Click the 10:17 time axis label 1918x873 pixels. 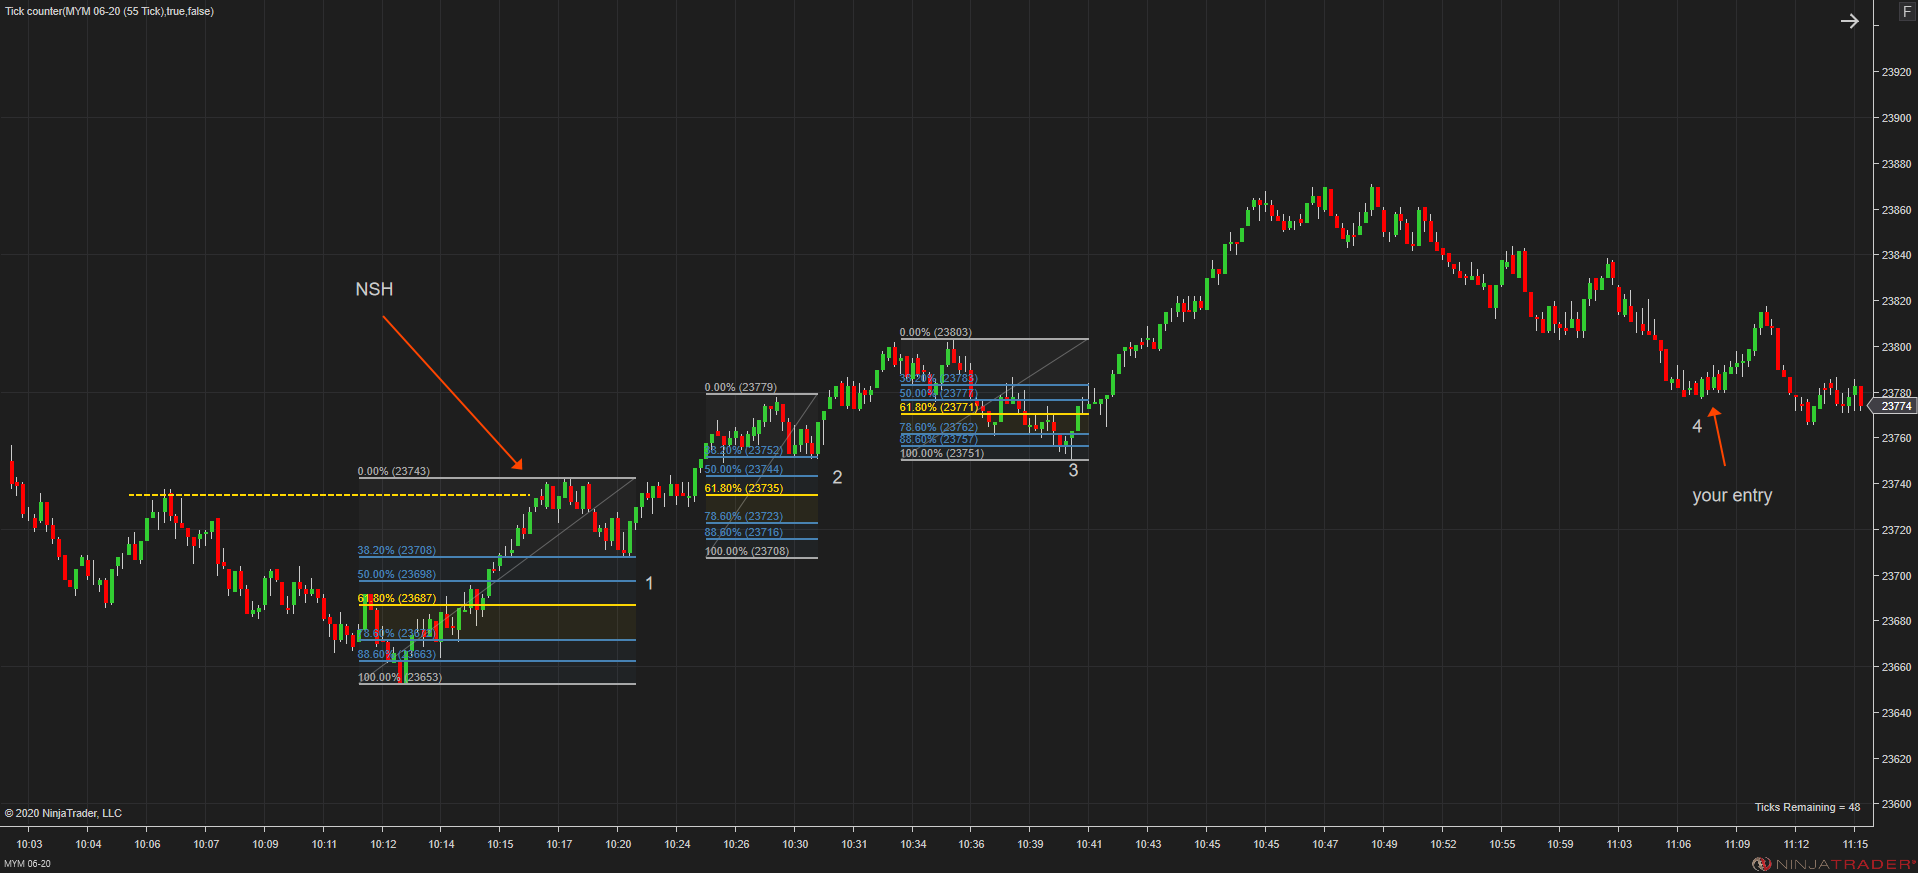click(559, 844)
